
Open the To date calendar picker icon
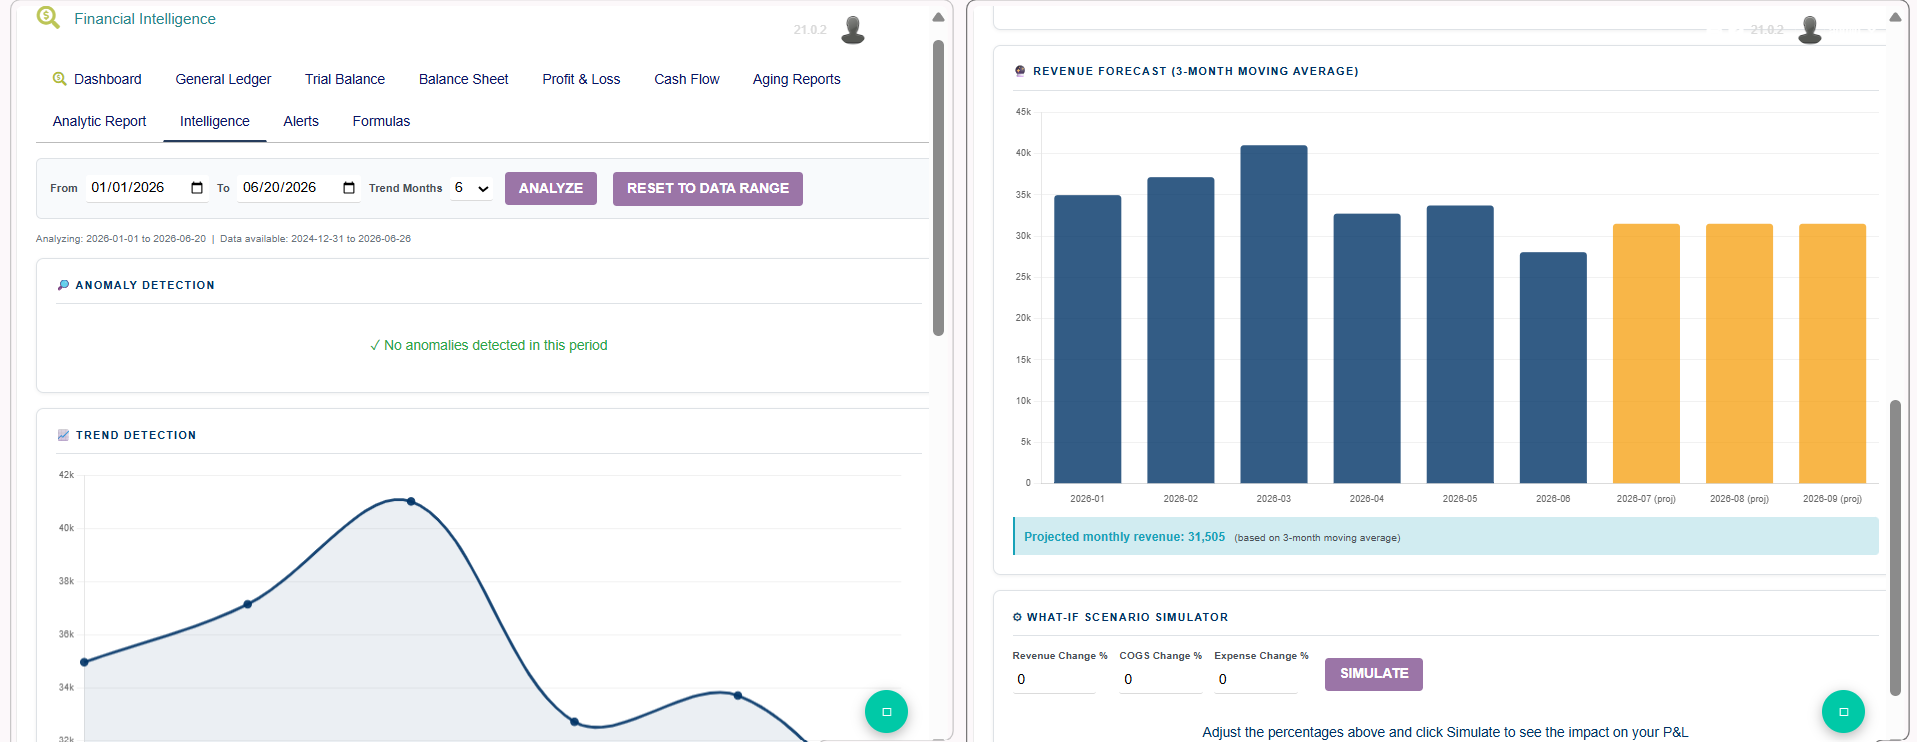point(349,188)
